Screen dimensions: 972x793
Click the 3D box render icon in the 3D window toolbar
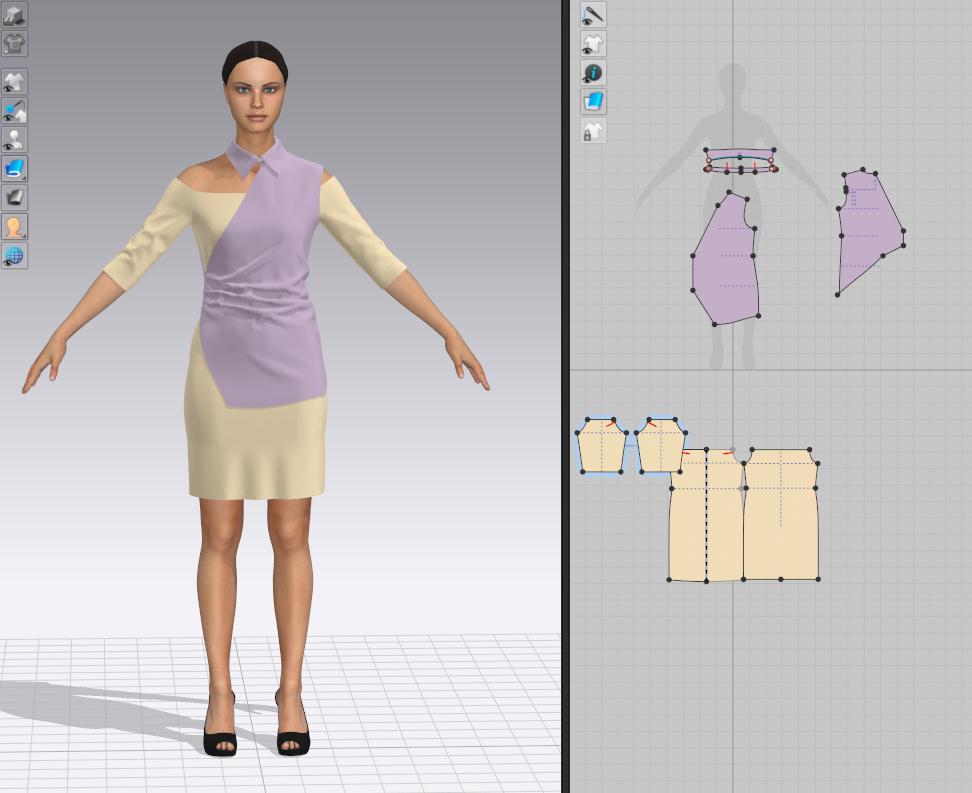pyautogui.click(x=14, y=15)
